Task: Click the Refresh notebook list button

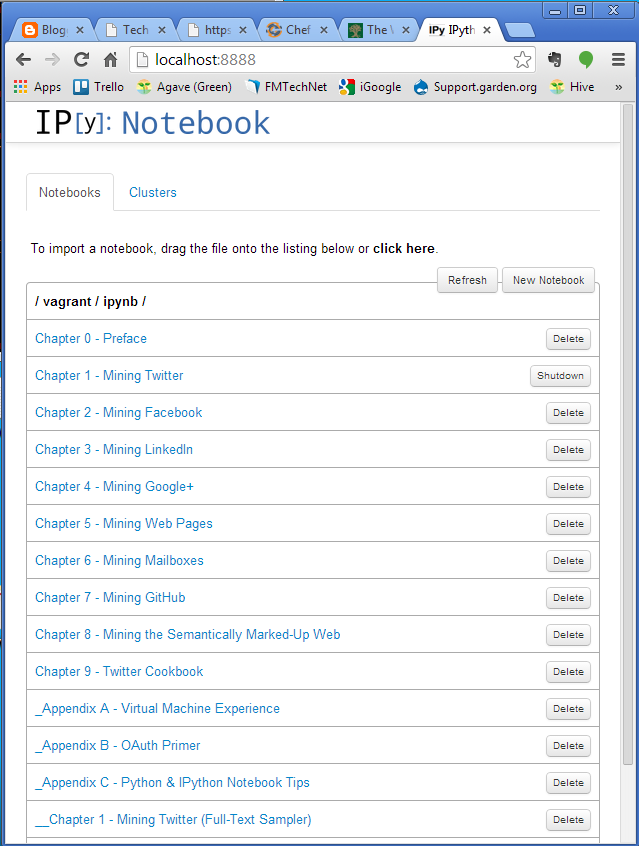Action: 467,280
